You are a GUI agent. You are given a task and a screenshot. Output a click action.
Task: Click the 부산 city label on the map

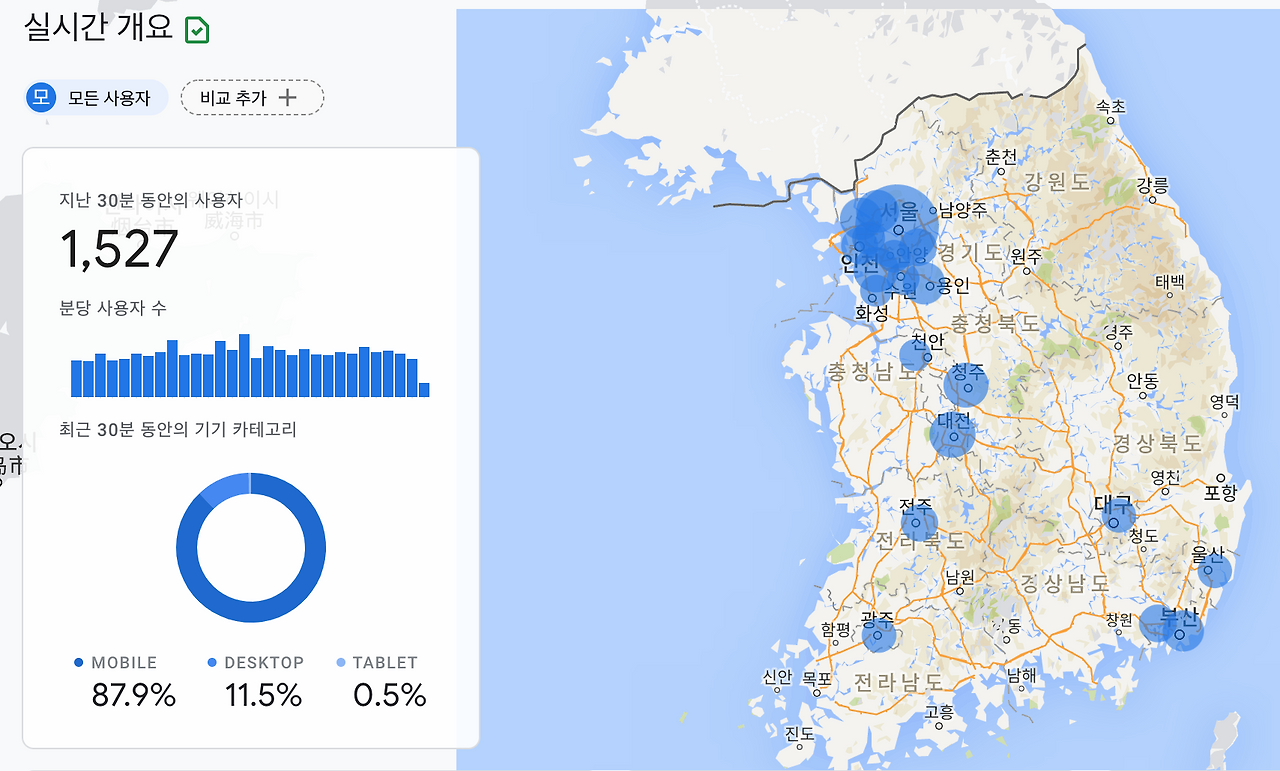[1179, 617]
